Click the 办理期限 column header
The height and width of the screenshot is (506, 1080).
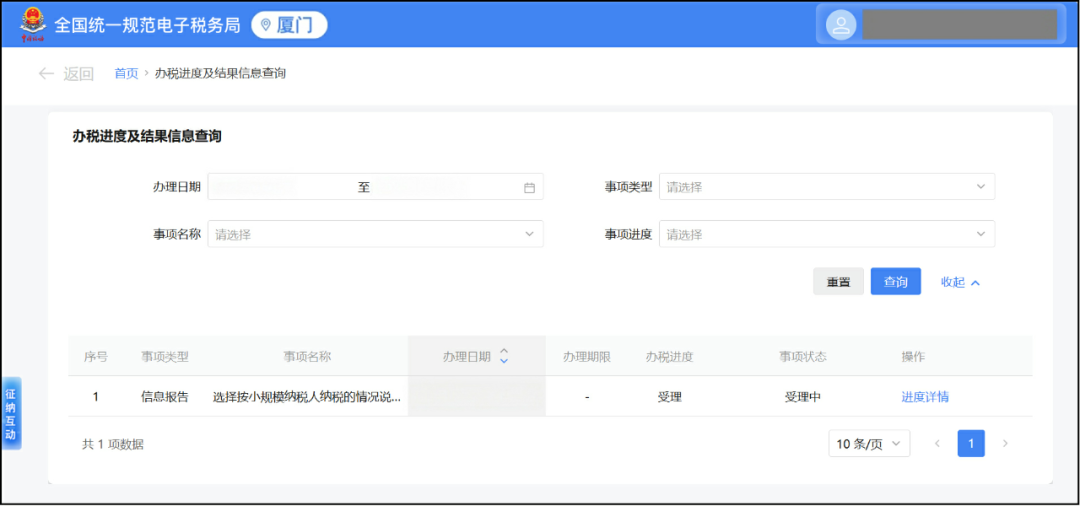tap(587, 357)
